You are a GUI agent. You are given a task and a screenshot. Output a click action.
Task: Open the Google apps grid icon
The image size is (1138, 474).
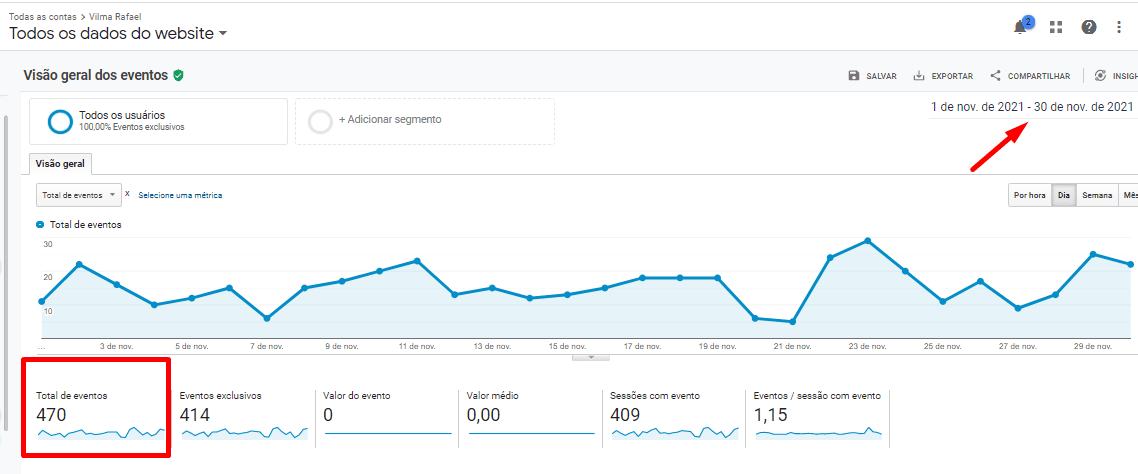point(1056,27)
